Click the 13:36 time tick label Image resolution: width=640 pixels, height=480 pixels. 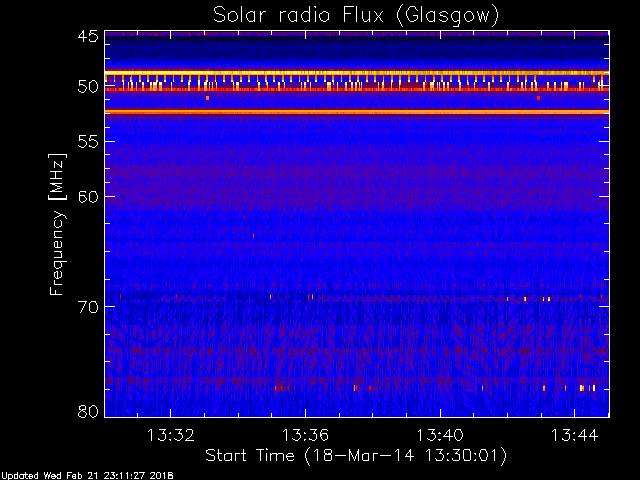pyautogui.click(x=305, y=435)
